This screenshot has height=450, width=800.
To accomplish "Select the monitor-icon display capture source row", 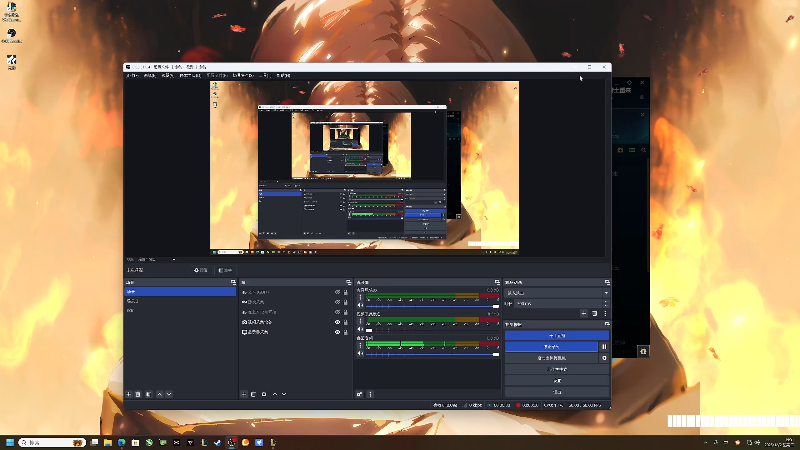I will click(295, 332).
